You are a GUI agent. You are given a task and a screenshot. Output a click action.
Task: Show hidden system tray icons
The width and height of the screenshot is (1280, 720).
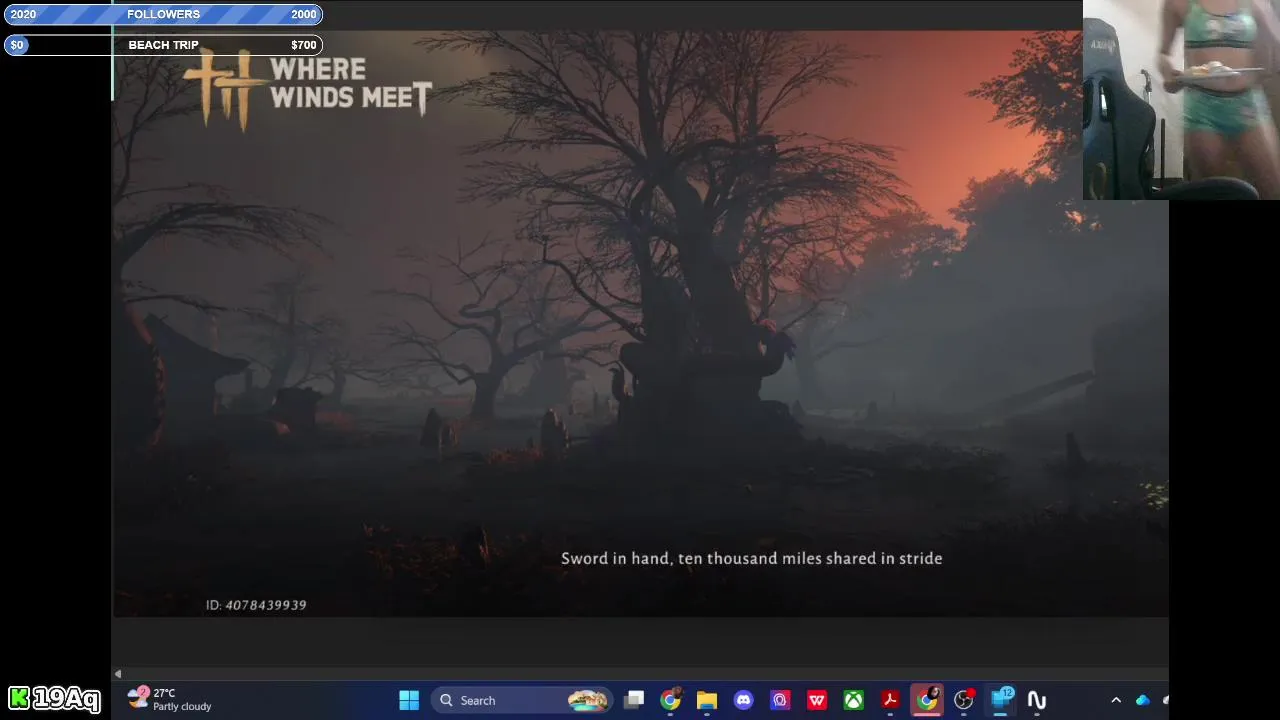coord(1116,700)
